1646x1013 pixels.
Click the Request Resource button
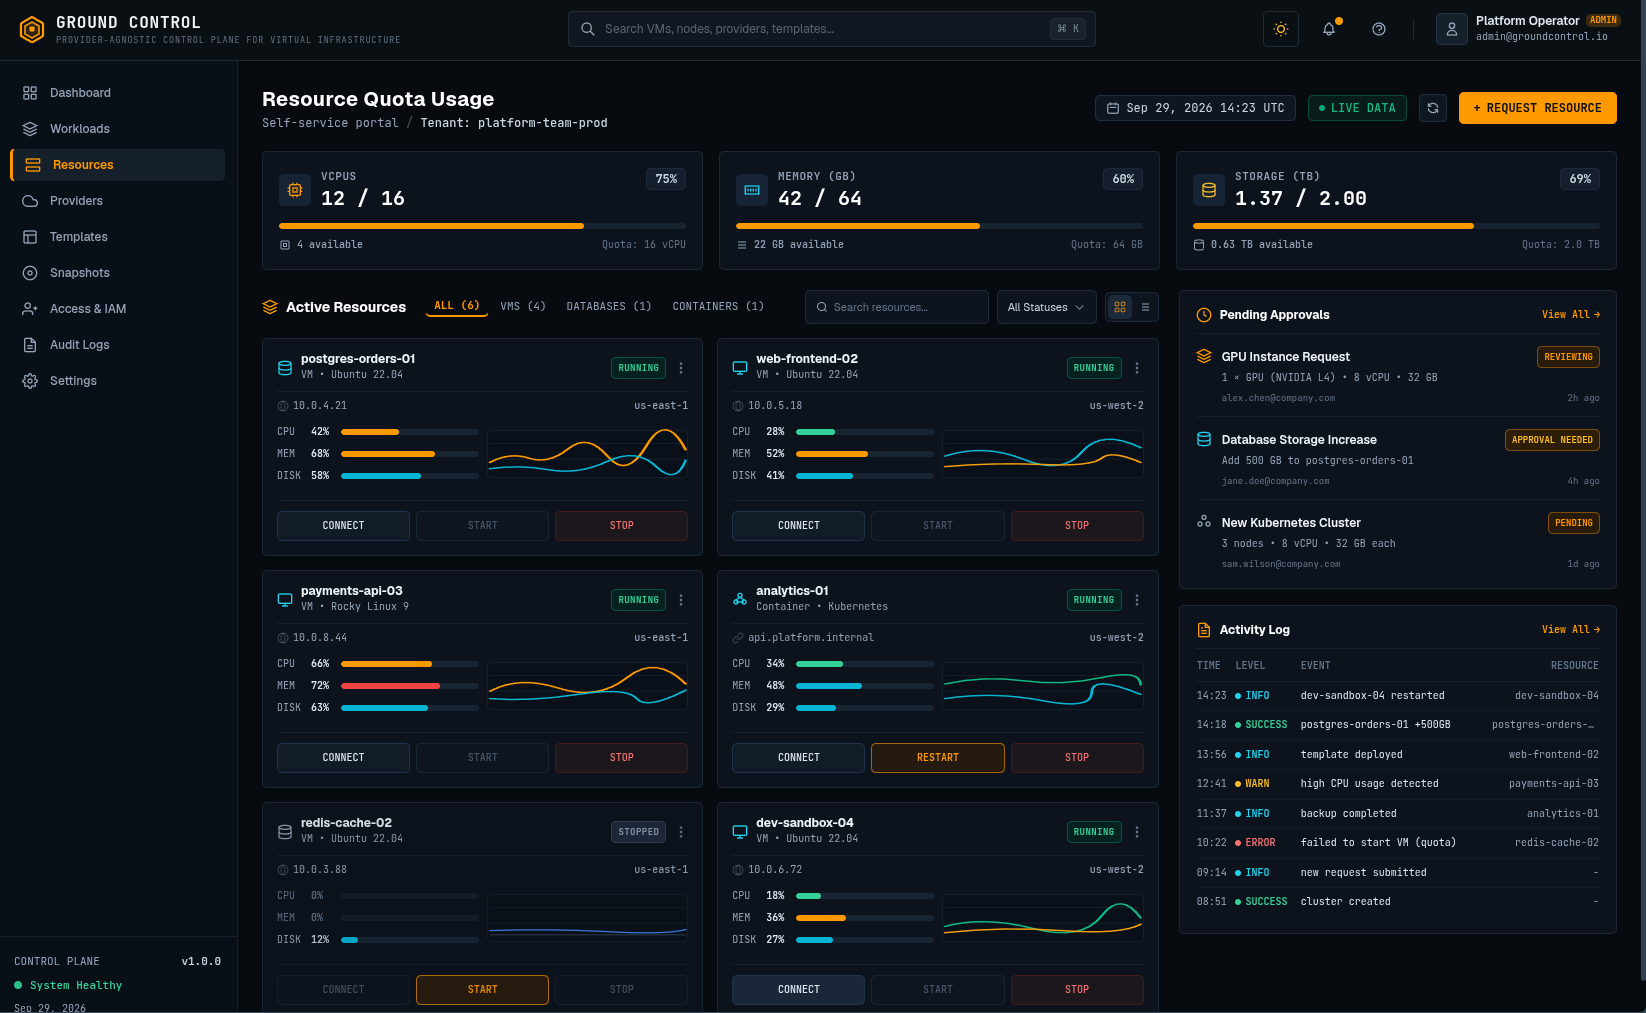point(1537,108)
